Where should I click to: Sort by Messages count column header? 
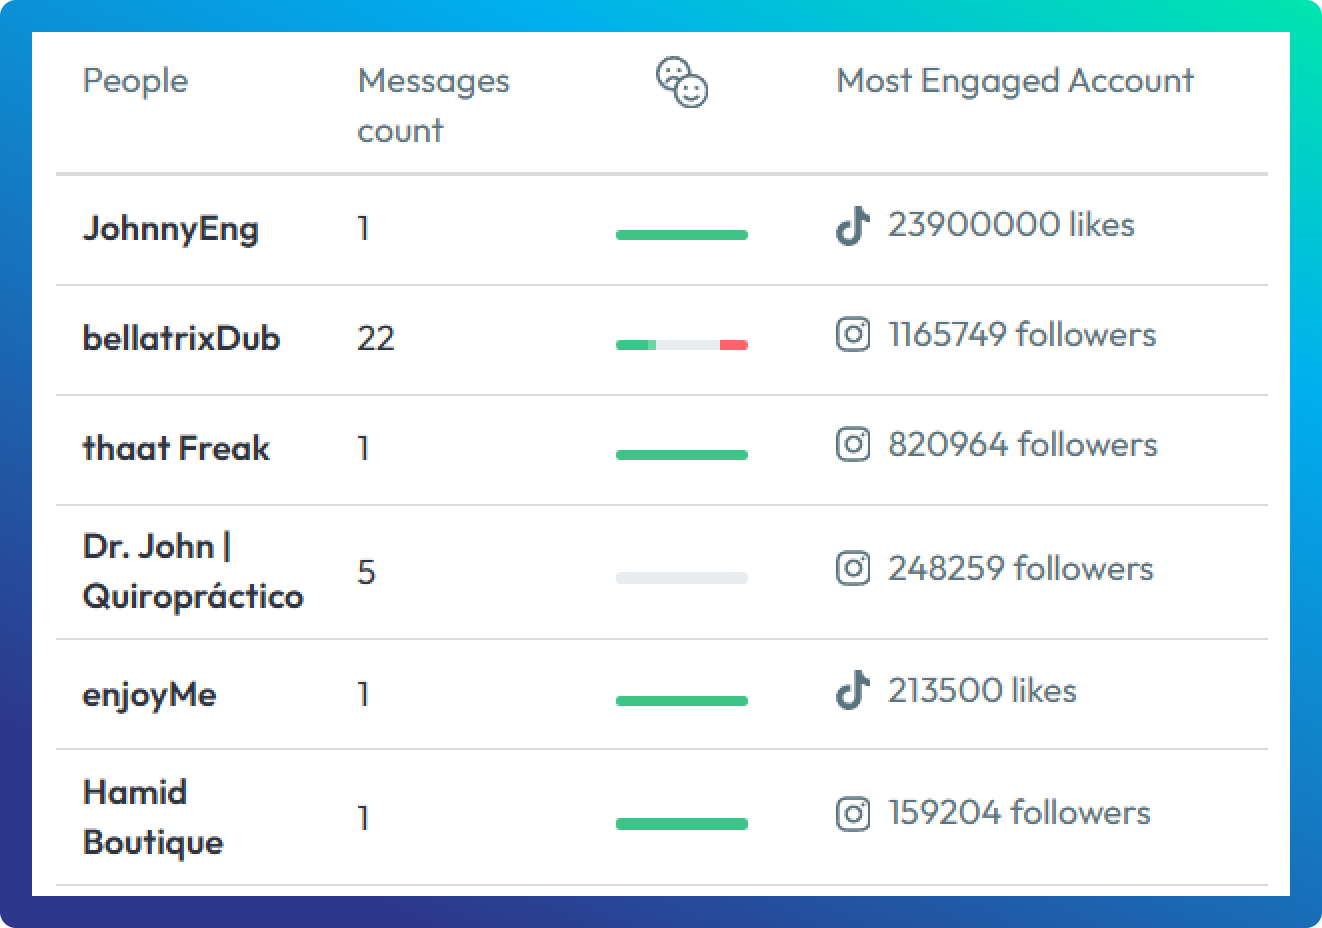click(x=432, y=105)
